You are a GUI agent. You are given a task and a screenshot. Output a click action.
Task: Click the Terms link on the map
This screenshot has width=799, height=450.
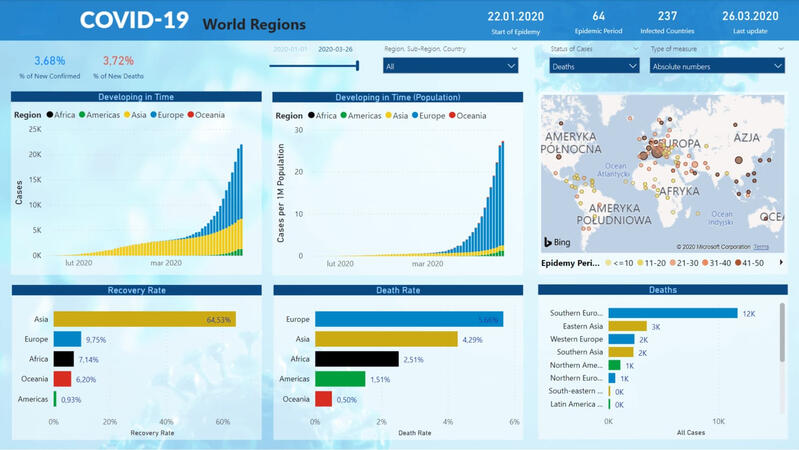point(761,246)
